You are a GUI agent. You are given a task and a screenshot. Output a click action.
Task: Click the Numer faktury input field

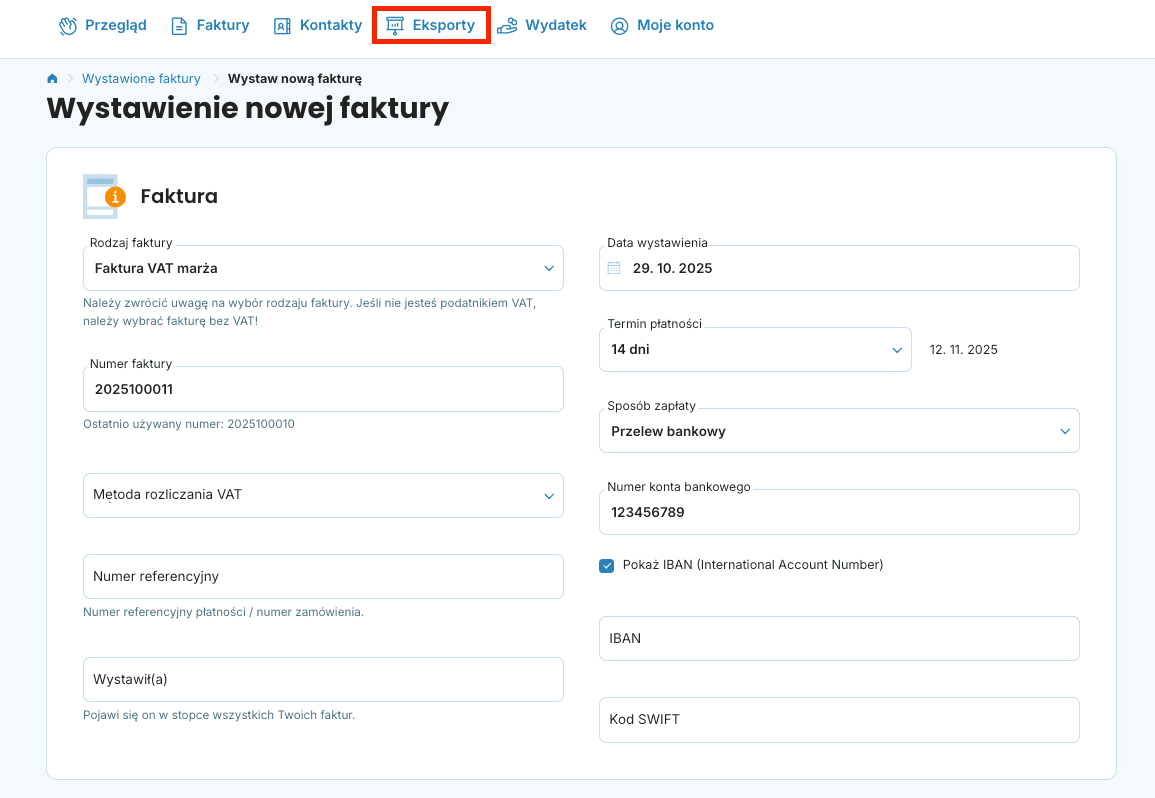click(323, 389)
